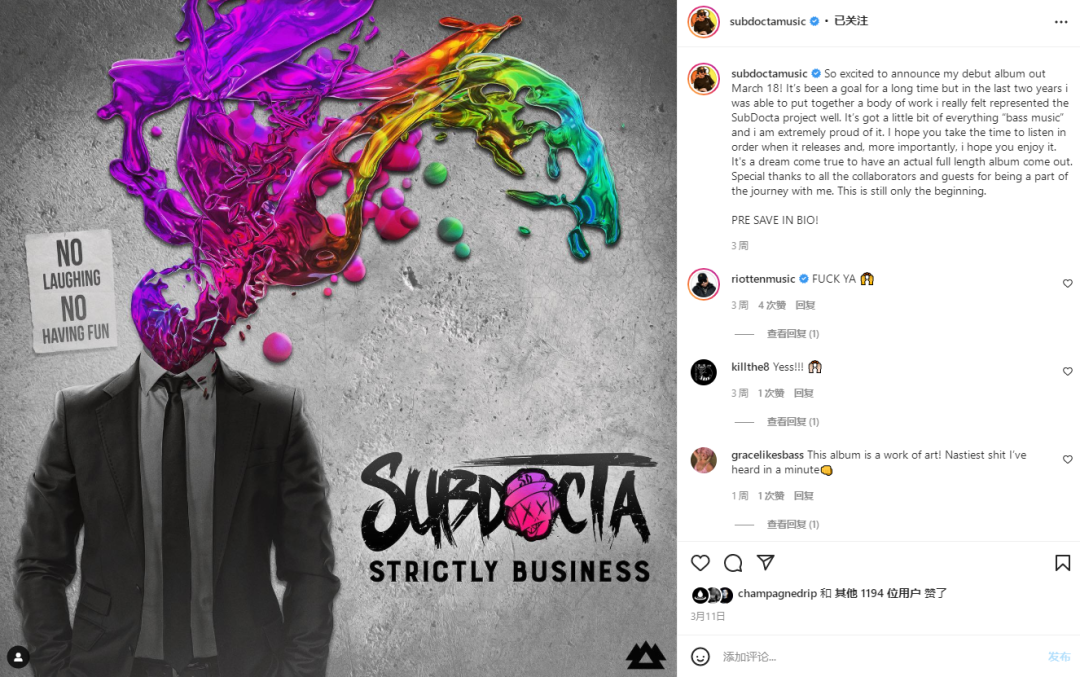Expand replies under riottenmusic's comment
The image size is (1080, 677).
click(x=793, y=333)
